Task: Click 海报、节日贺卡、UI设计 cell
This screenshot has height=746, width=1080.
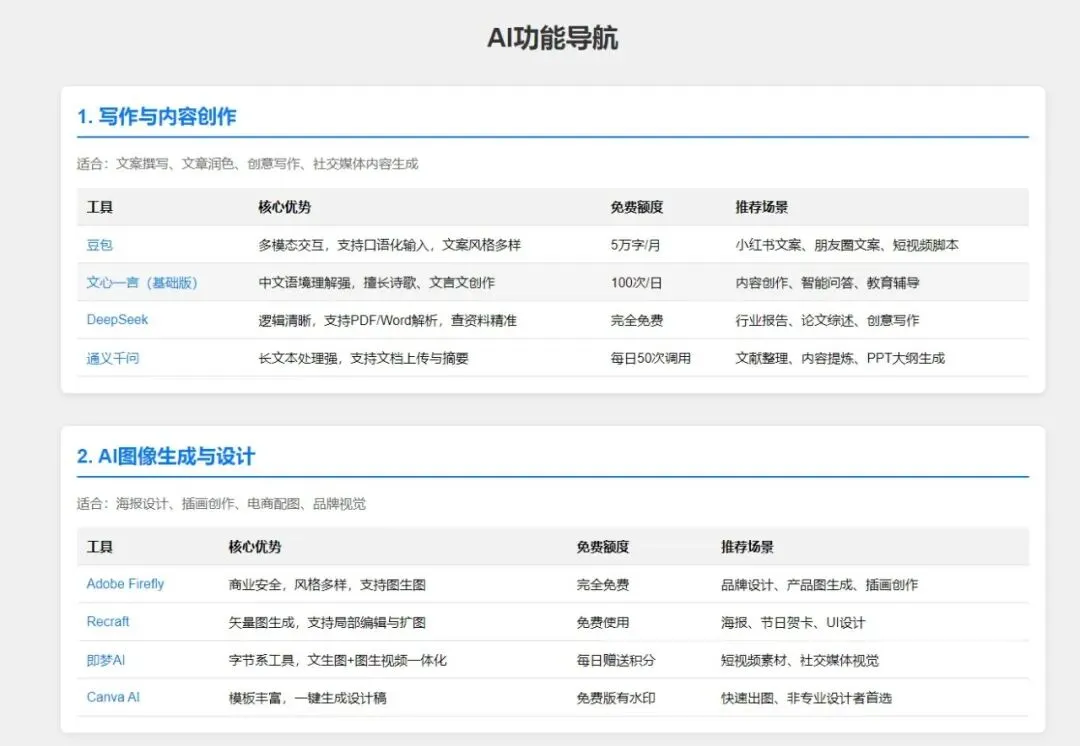Action: click(x=793, y=623)
